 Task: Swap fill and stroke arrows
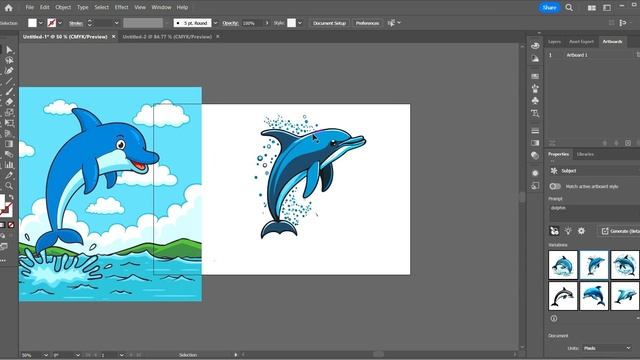(11, 197)
